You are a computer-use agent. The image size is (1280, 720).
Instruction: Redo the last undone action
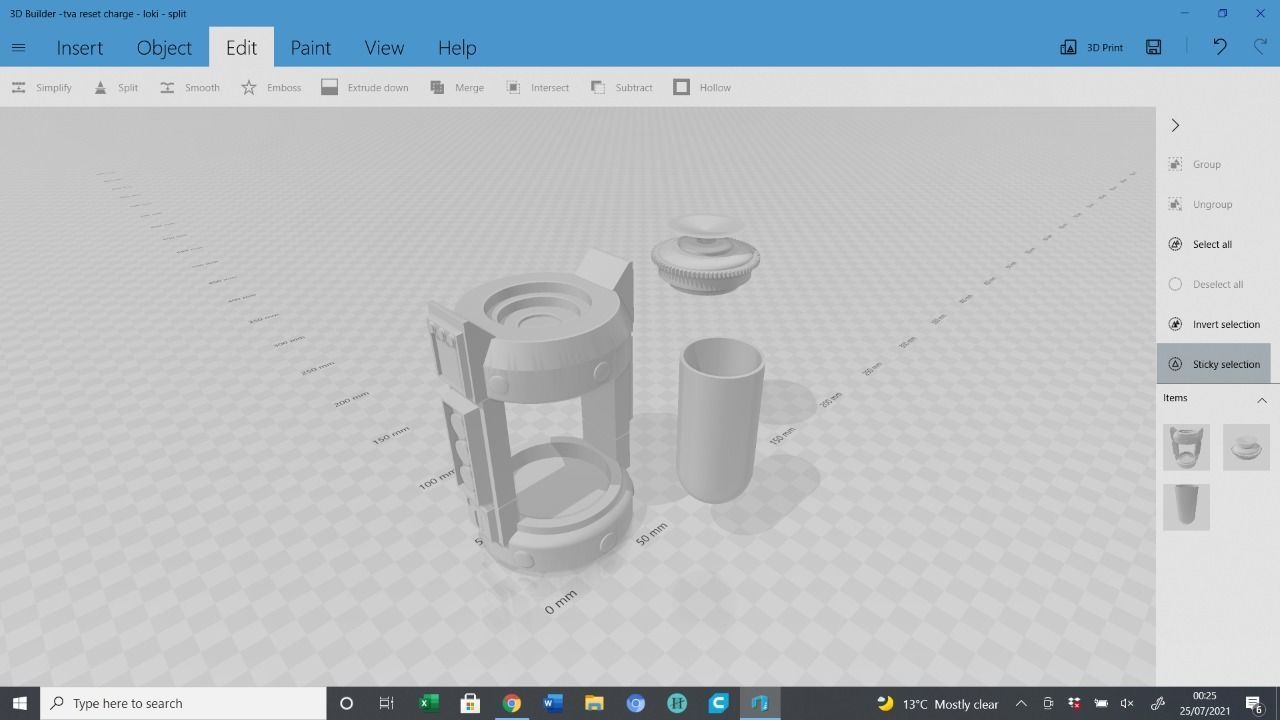(x=1260, y=47)
